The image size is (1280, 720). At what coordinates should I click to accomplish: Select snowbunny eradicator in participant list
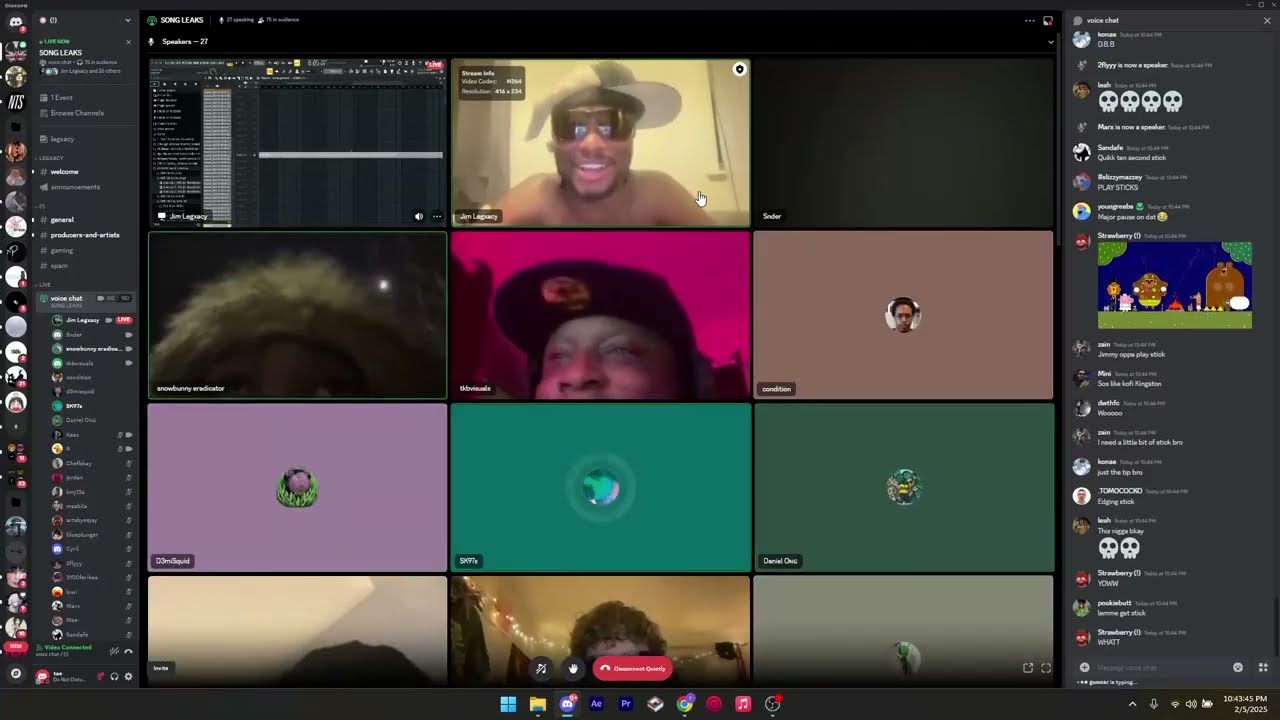tap(93, 349)
